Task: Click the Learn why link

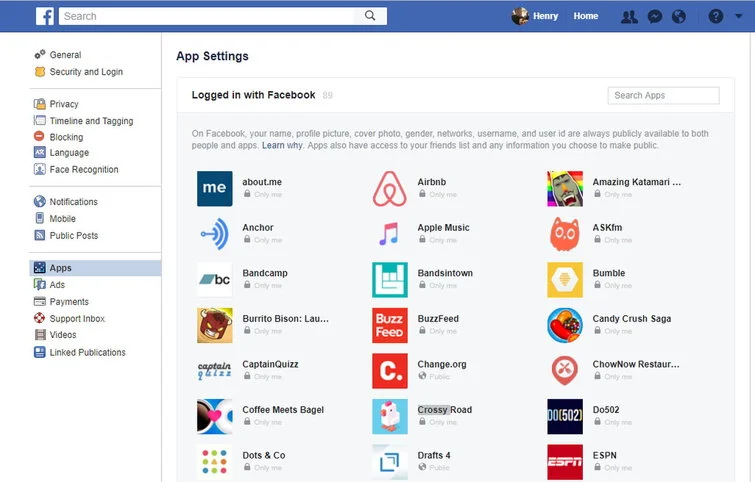Action: pyautogui.click(x=282, y=146)
